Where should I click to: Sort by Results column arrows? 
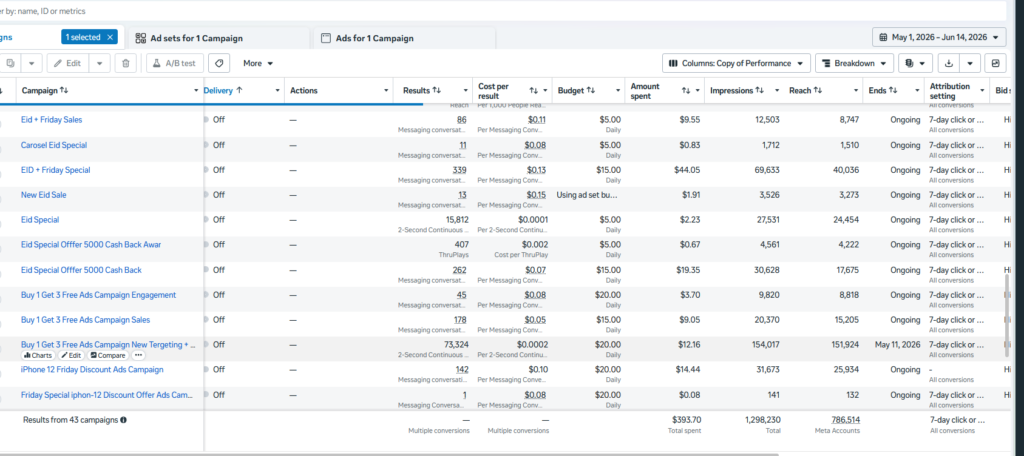point(437,91)
